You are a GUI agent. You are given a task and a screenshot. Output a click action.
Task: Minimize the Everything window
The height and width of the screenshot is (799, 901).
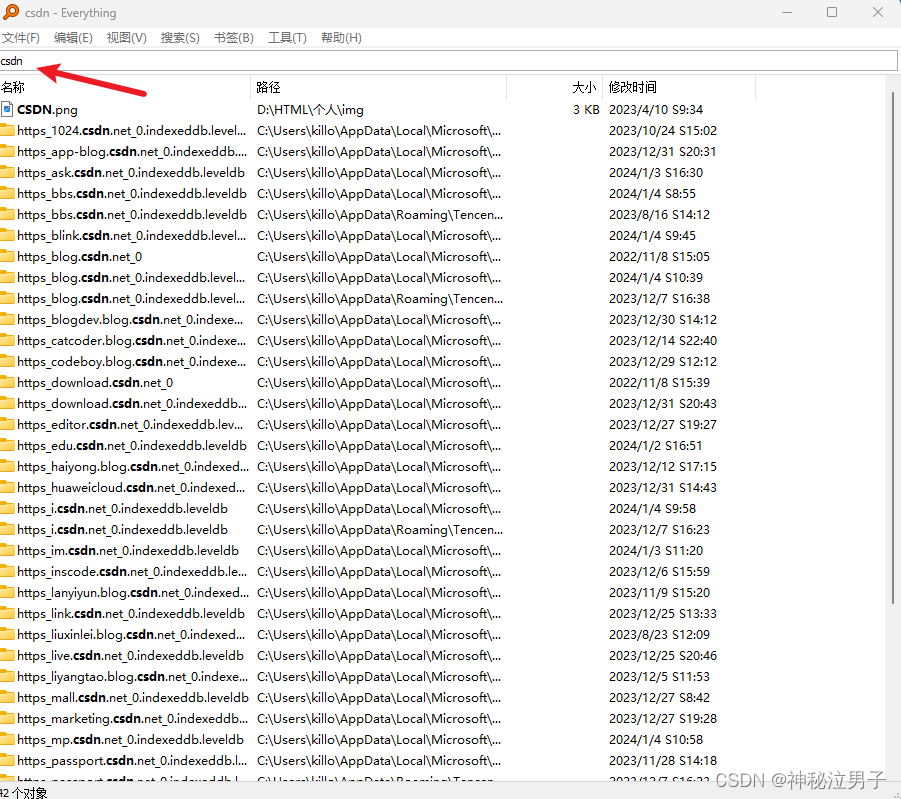787,12
